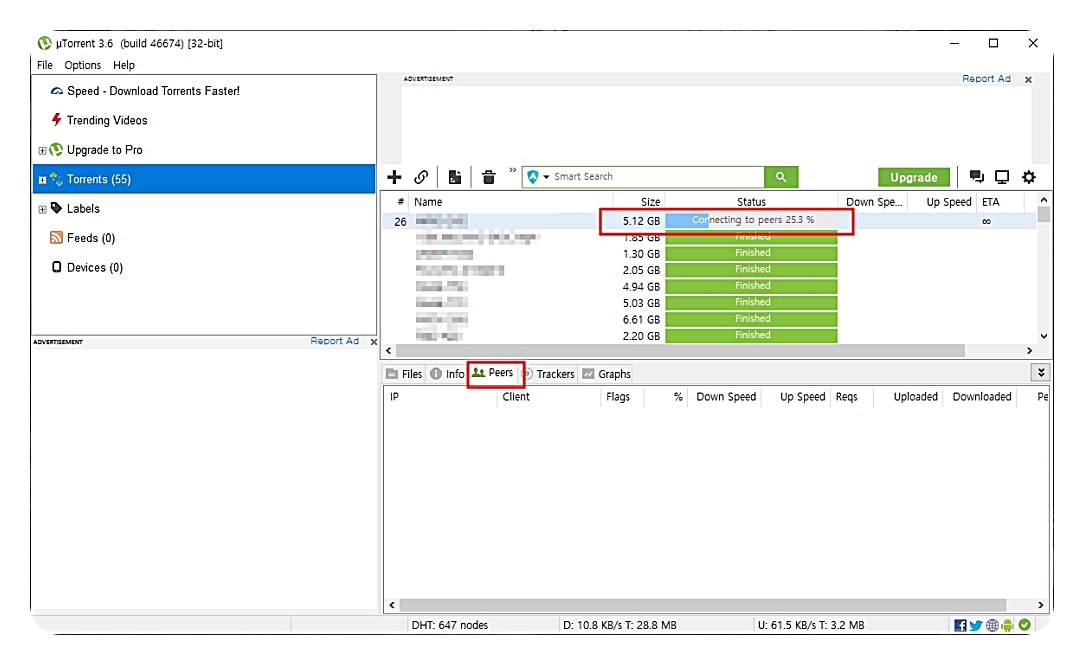The image size is (1084, 665).
Task: Switch to the Files tab
Action: (x=404, y=374)
